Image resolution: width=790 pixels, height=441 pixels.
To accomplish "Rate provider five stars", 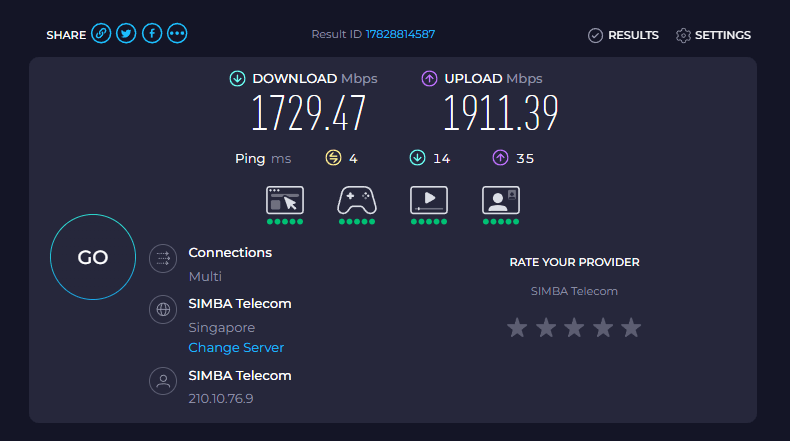I will (631, 328).
